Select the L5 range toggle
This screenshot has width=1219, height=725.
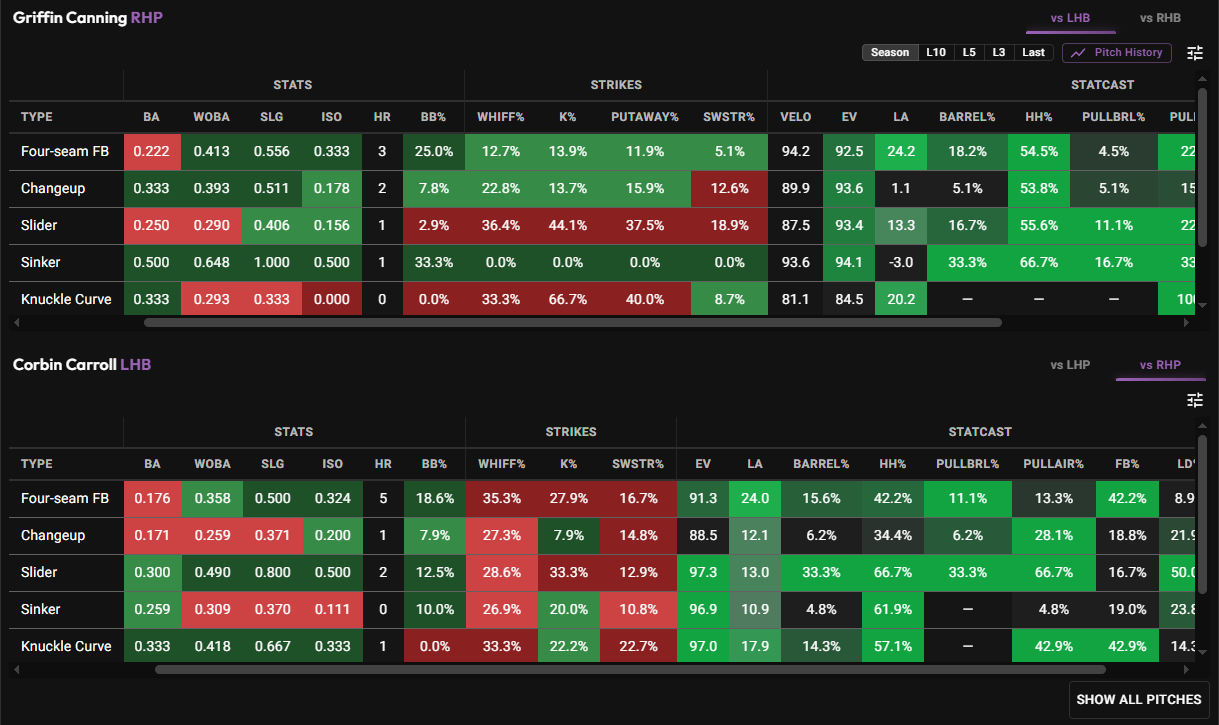click(x=969, y=52)
